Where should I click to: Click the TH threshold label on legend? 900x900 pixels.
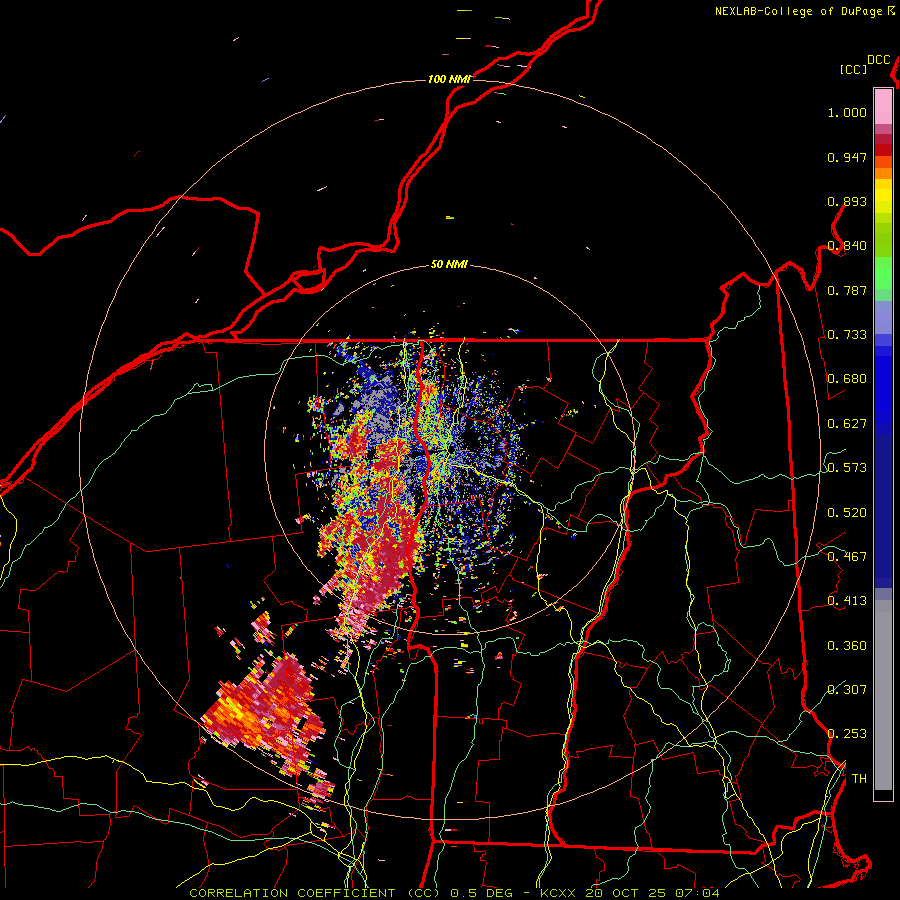859,779
